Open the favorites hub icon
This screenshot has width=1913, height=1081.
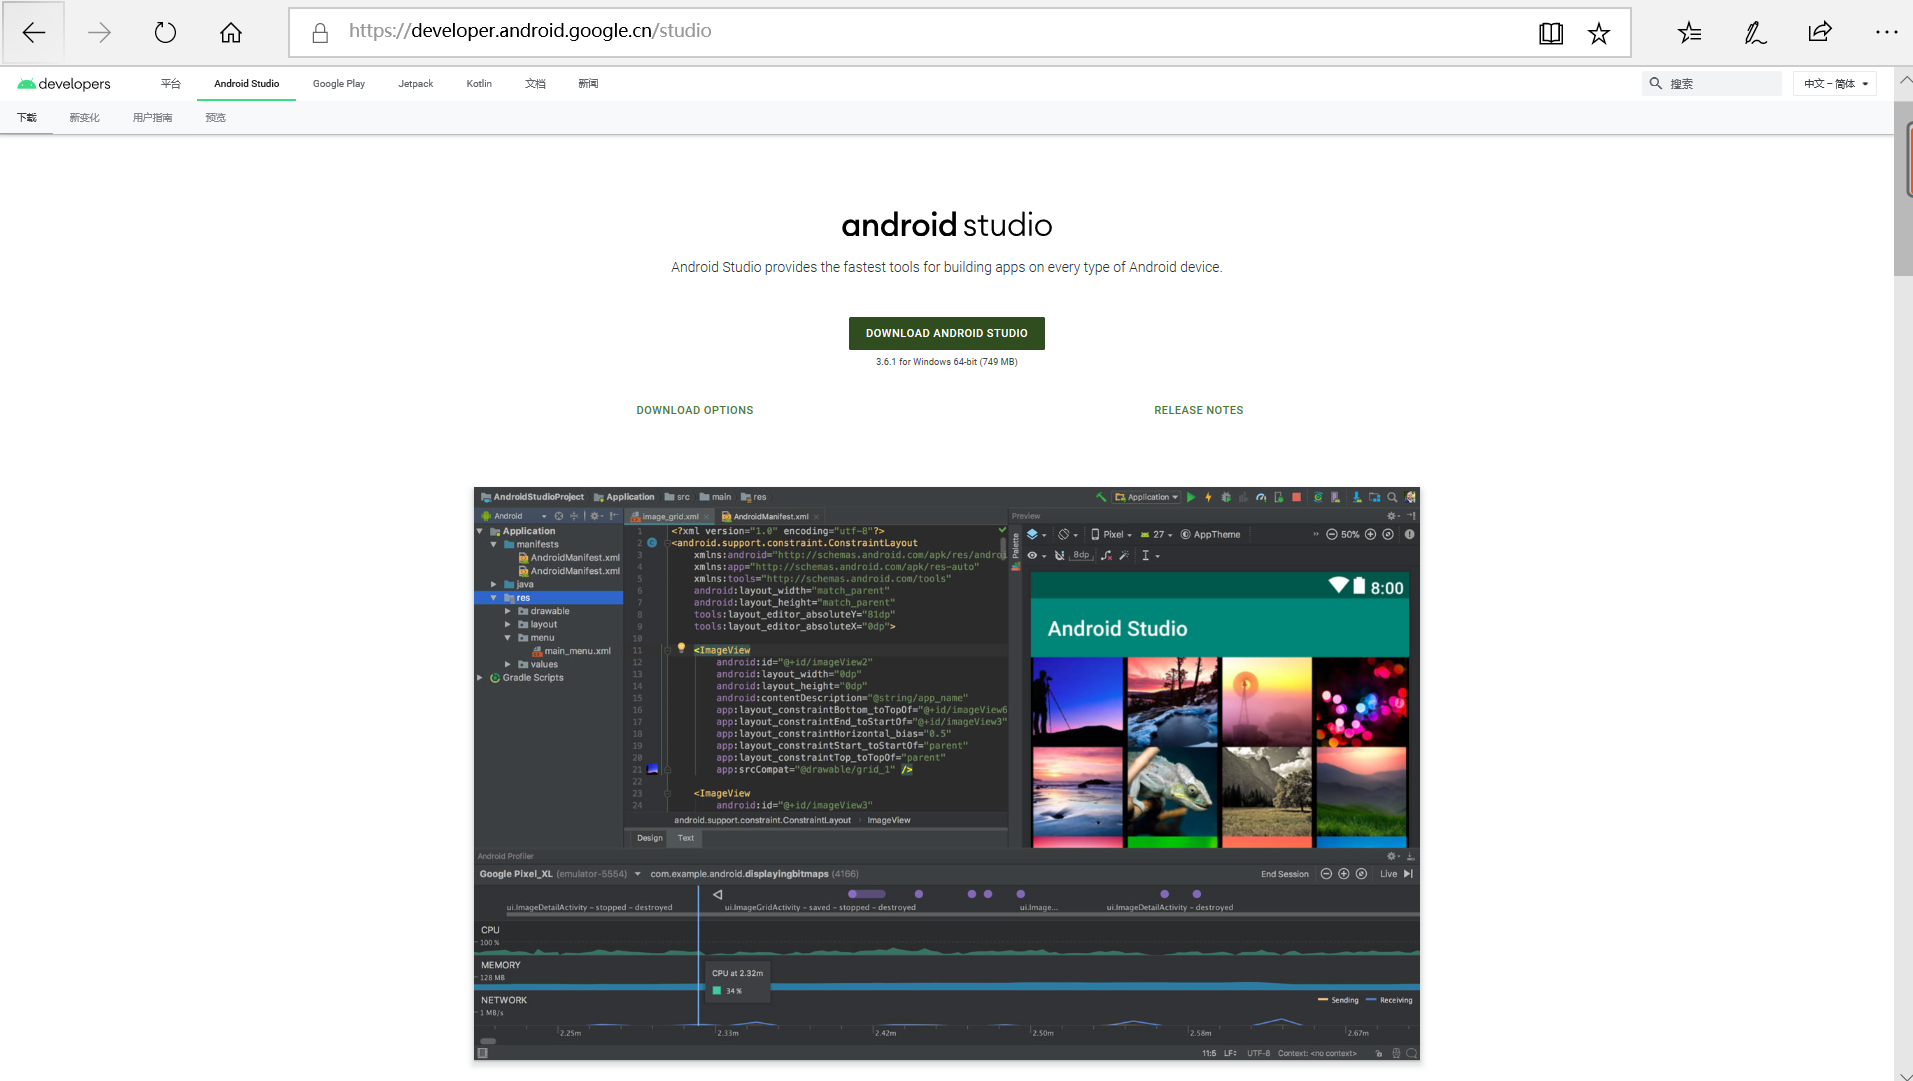pos(1689,33)
